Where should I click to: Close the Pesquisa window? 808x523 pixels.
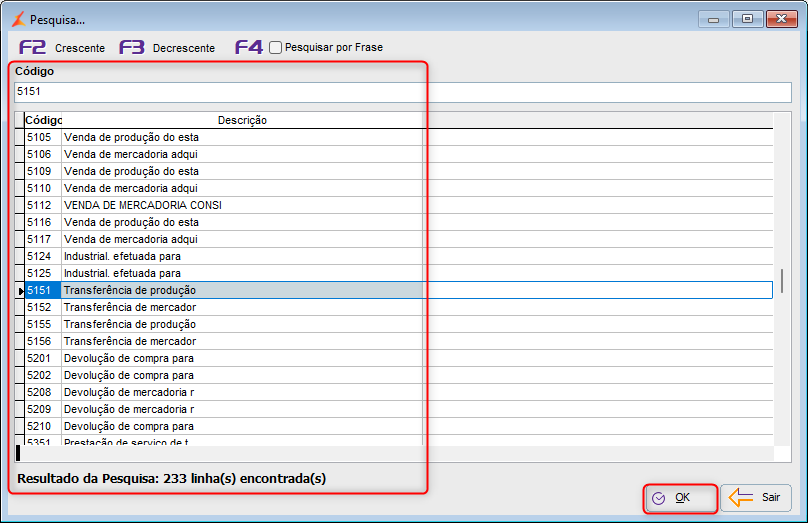[782, 19]
